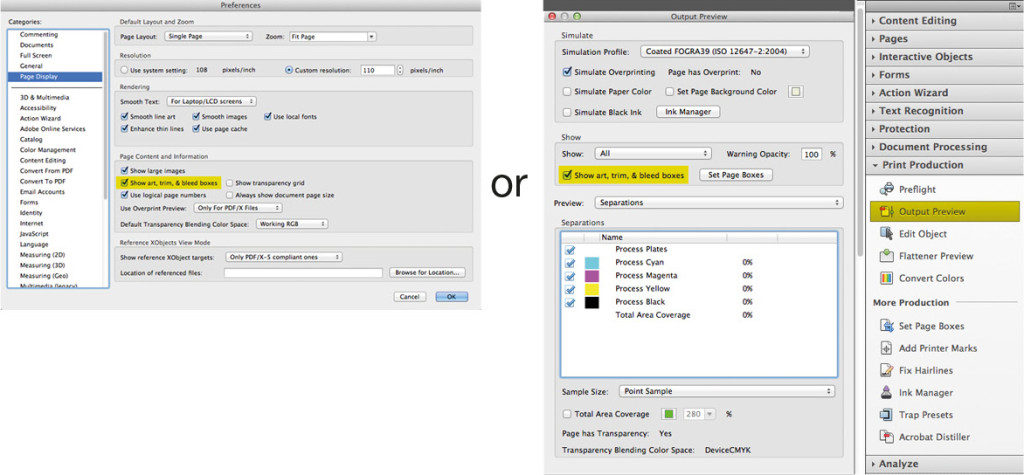This screenshot has width=1024, height=475.
Task: Open Flattener Preview
Action: (926, 256)
